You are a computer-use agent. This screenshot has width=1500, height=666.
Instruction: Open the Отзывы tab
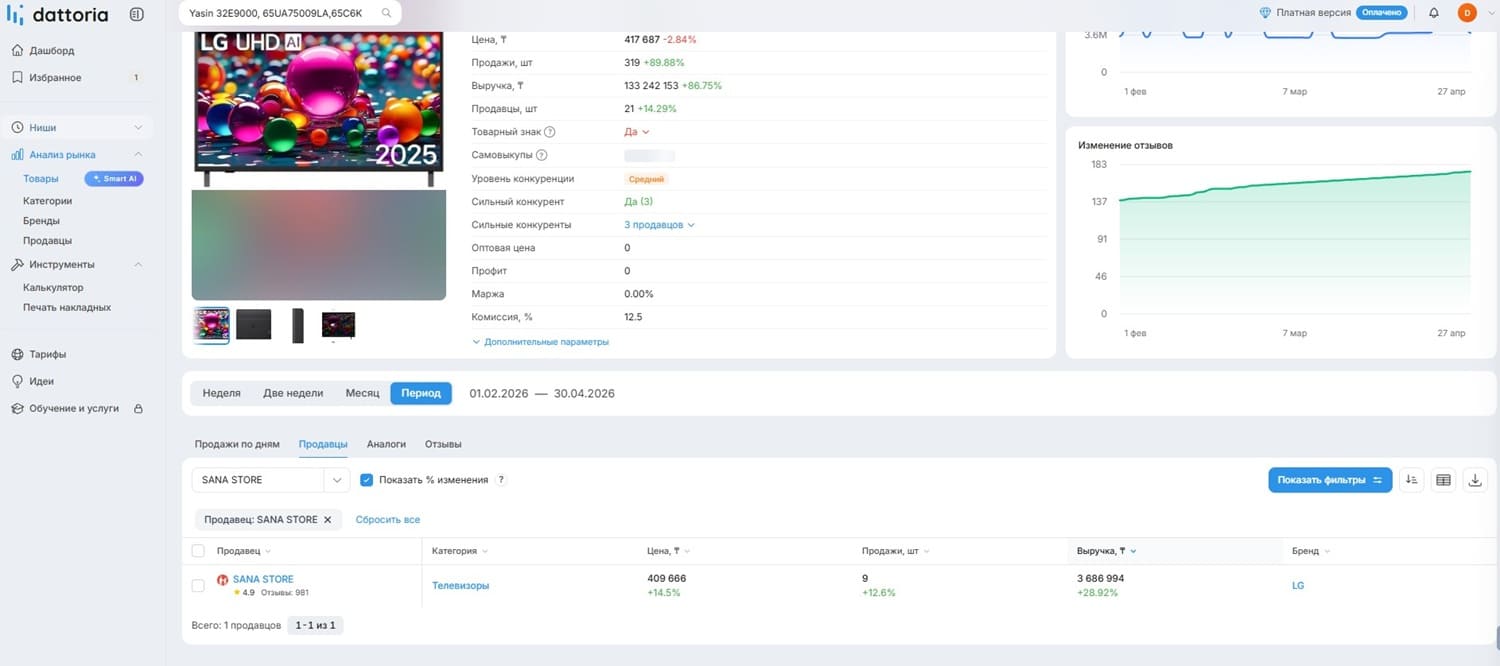[443, 444]
